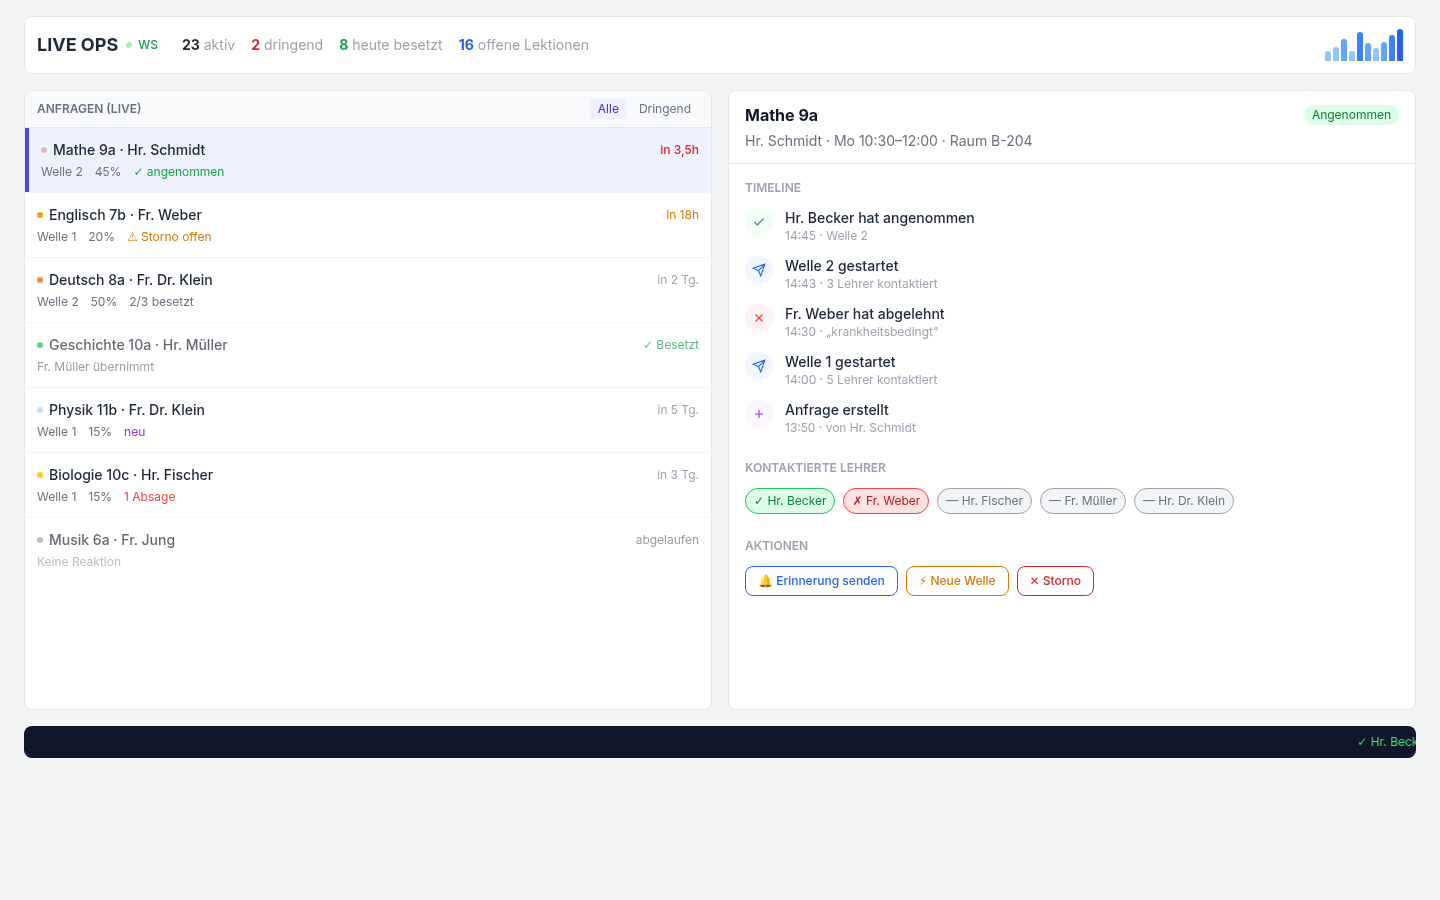Select the Fr. Weber teacher chip
Image resolution: width=1440 pixels, height=900 pixels.
point(886,501)
